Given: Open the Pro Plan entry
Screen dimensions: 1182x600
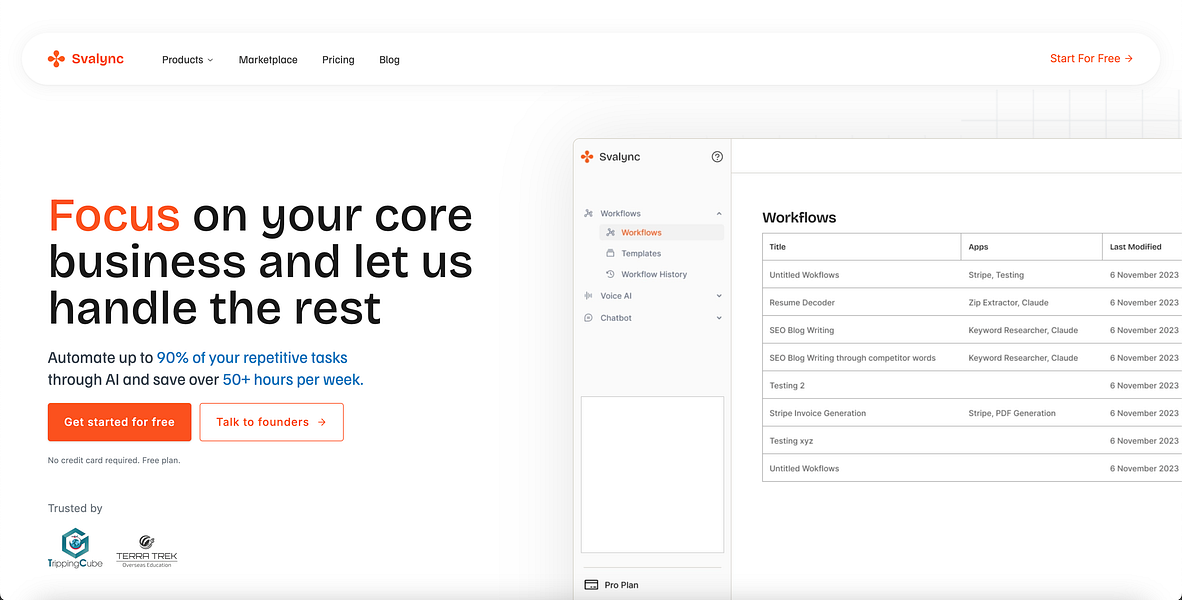Looking at the screenshot, I should 611,585.
